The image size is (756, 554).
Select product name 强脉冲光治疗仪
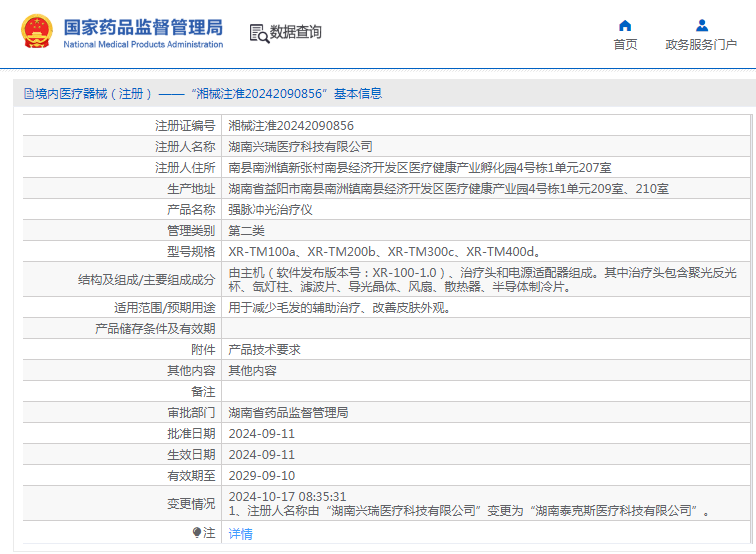click(x=270, y=210)
